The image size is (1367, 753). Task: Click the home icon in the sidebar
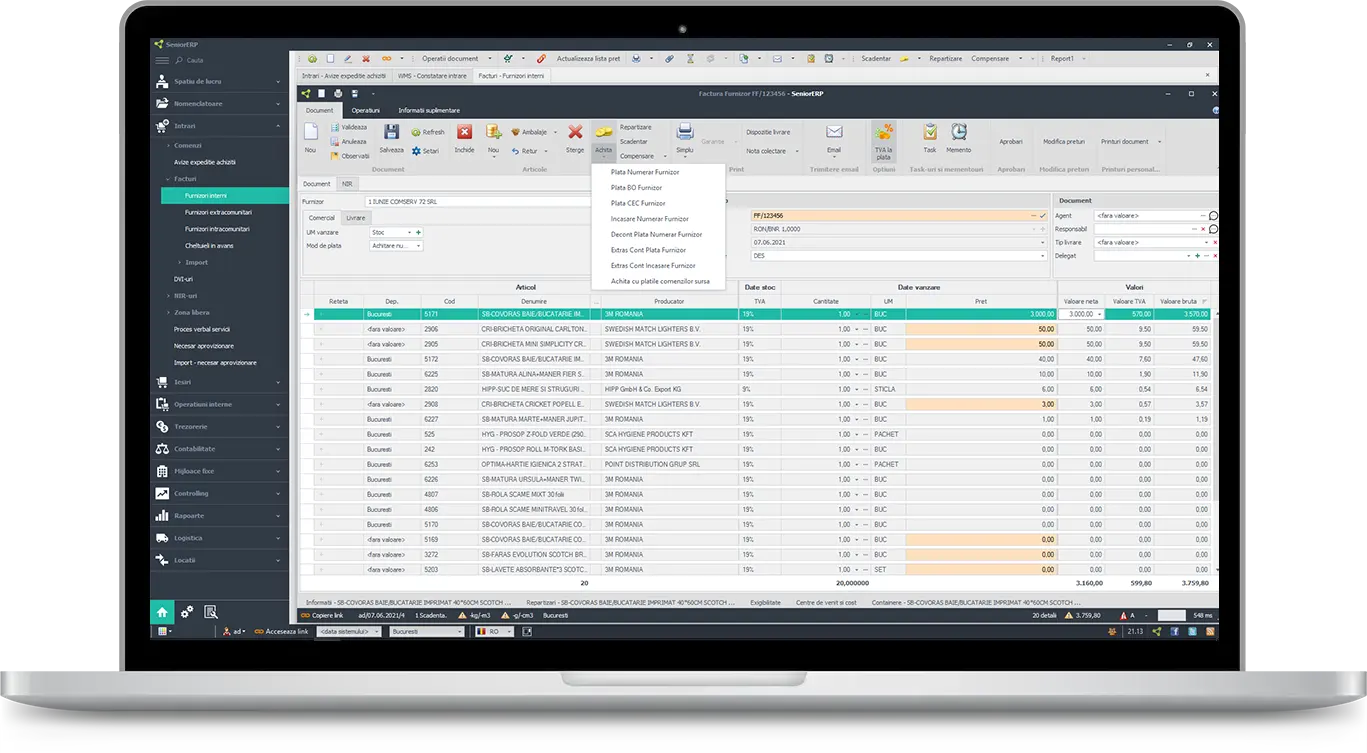click(x=163, y=611)
